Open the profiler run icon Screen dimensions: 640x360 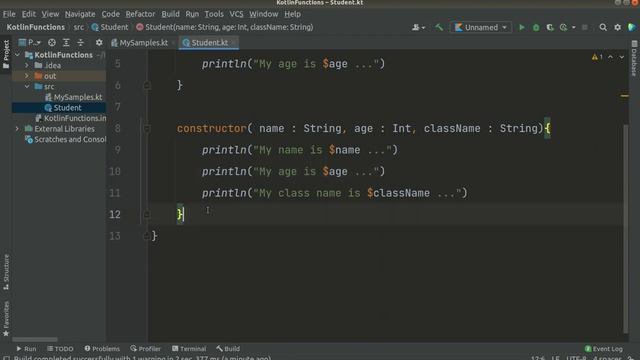(x=564, y=27)
